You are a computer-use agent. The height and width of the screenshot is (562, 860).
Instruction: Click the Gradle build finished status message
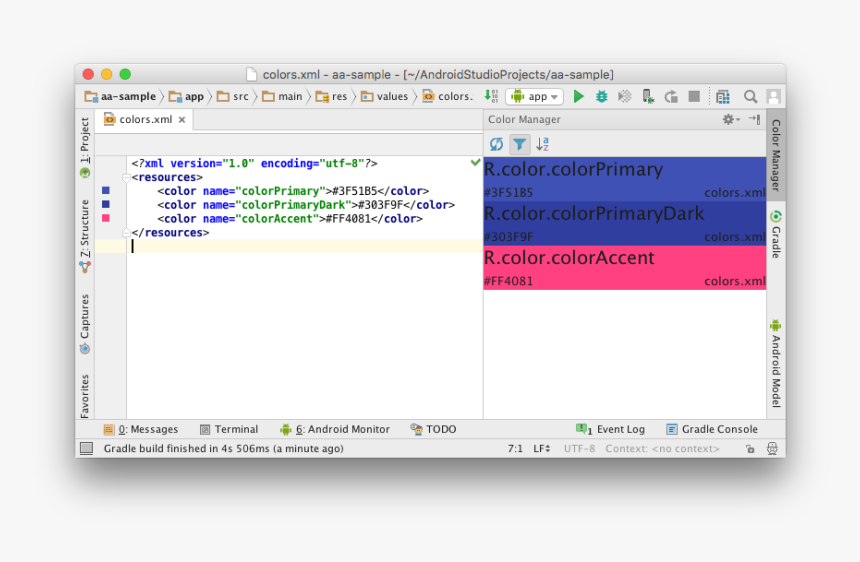[223, 449]
